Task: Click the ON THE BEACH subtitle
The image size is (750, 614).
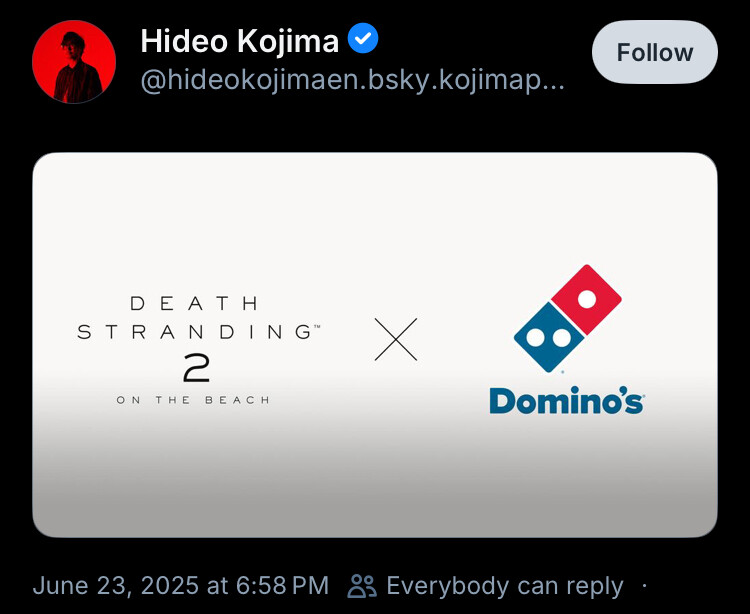Action: pos(193,400)
